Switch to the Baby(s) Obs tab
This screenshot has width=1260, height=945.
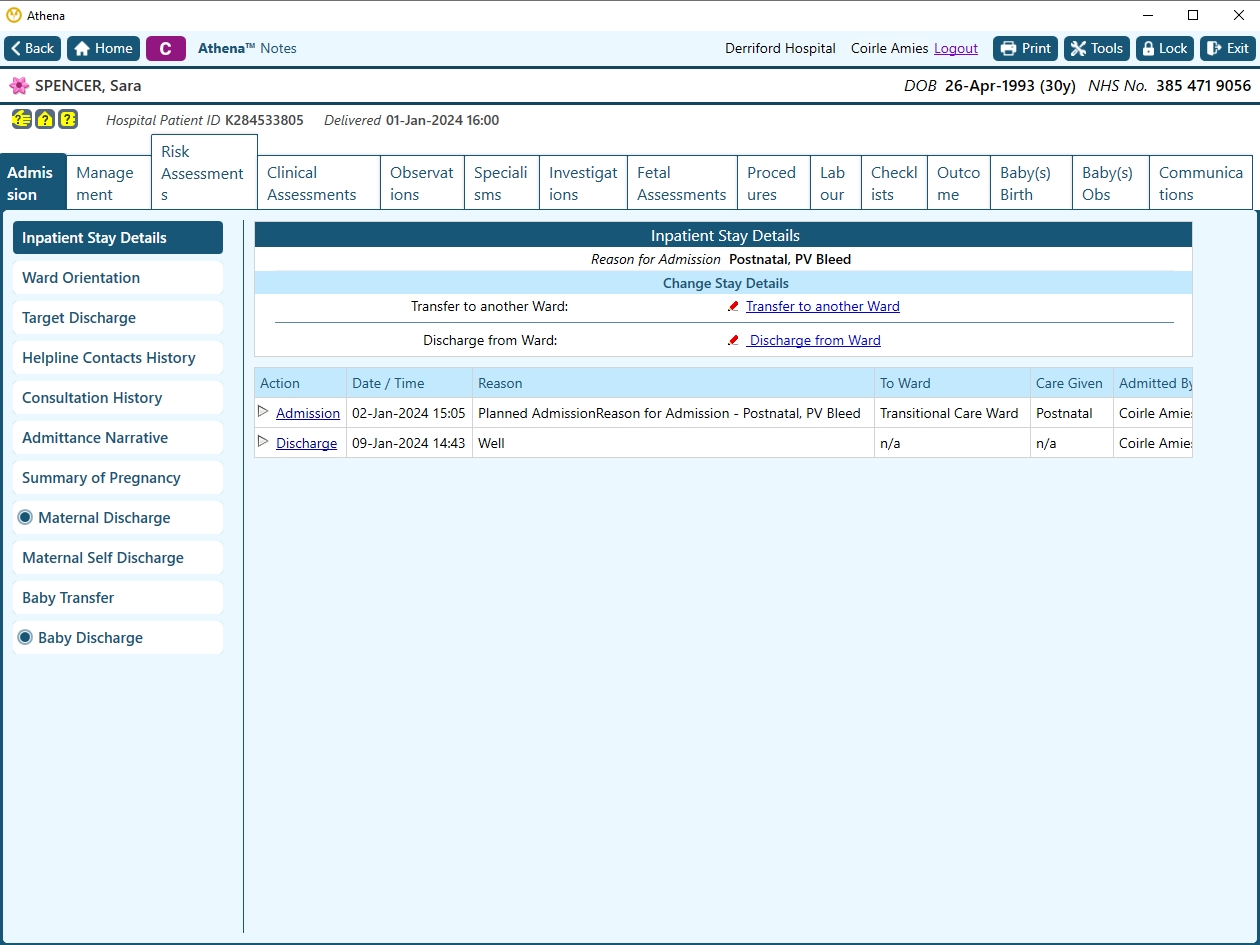tap(1111, 183)
